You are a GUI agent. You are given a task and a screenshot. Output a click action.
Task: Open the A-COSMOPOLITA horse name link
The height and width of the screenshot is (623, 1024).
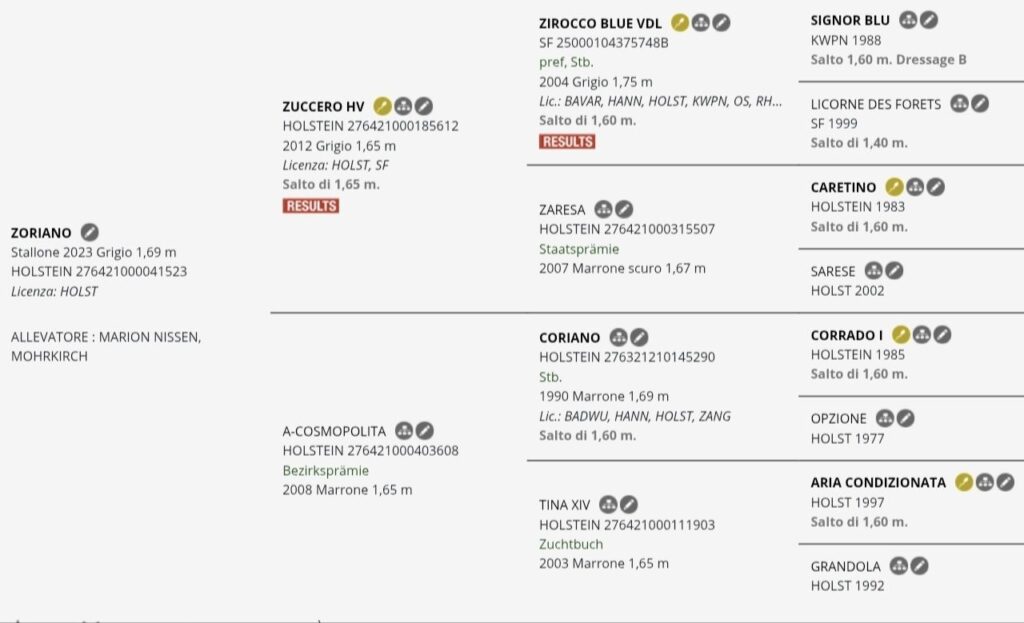tap(334, 432)
